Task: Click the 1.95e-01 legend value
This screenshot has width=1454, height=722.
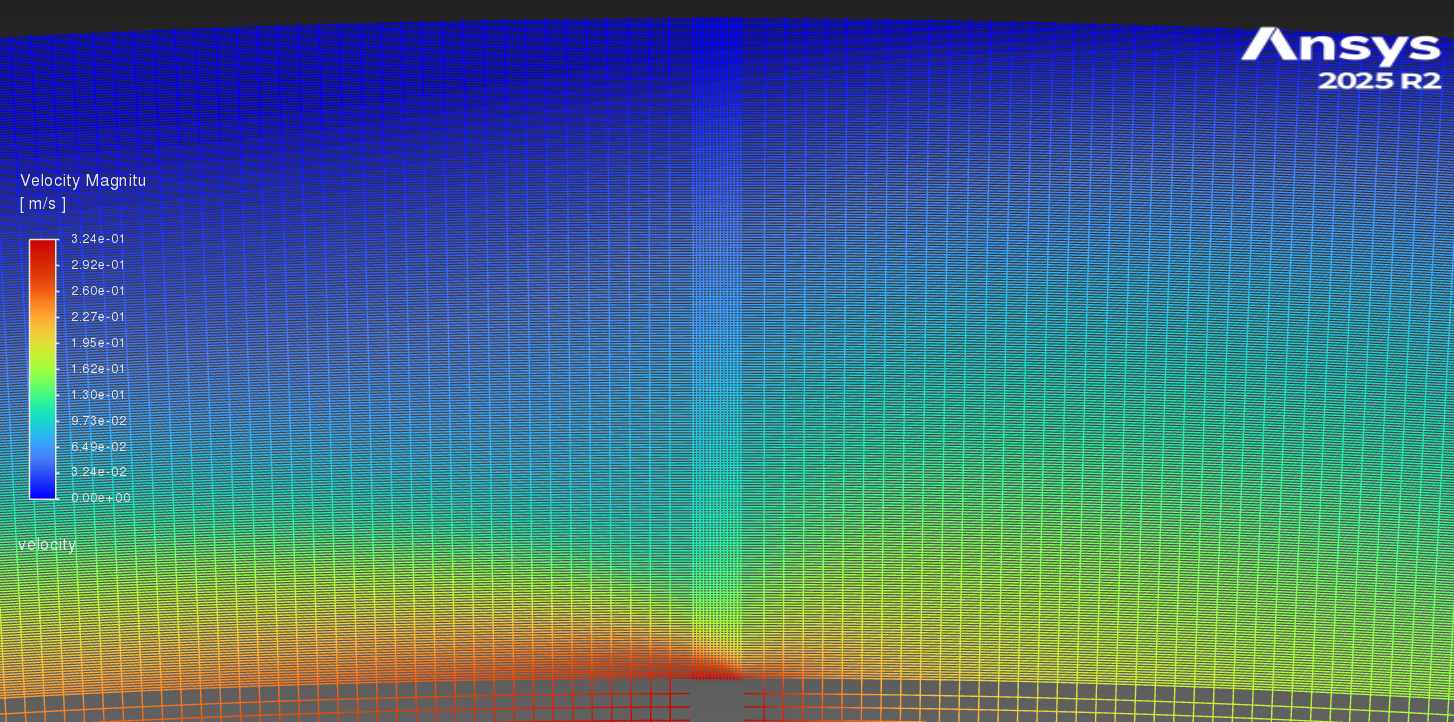Action: pos(98,343)
